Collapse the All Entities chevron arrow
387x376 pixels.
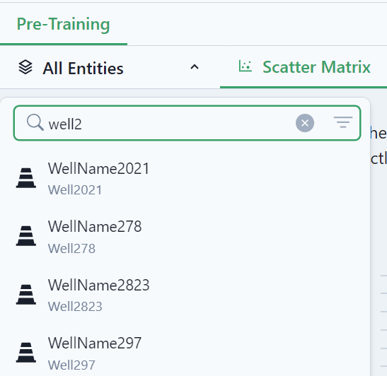[194, 67]
